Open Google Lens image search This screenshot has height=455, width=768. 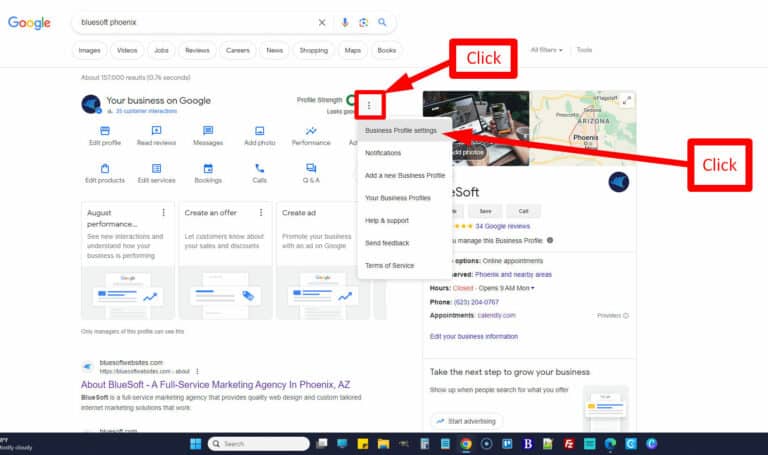(363, 23)
